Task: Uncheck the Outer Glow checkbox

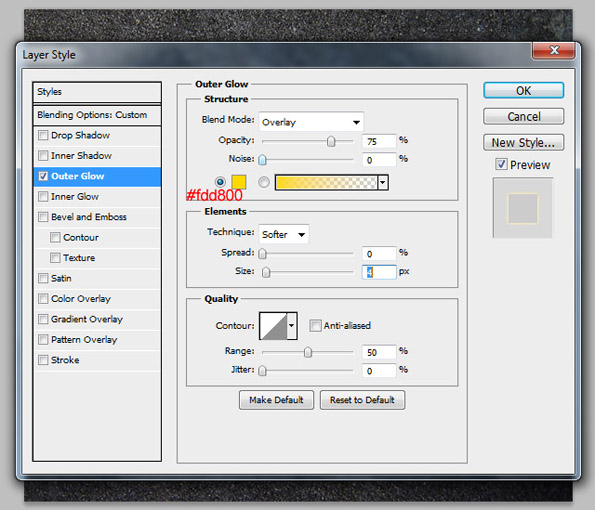Action: [x=43, y=176]
